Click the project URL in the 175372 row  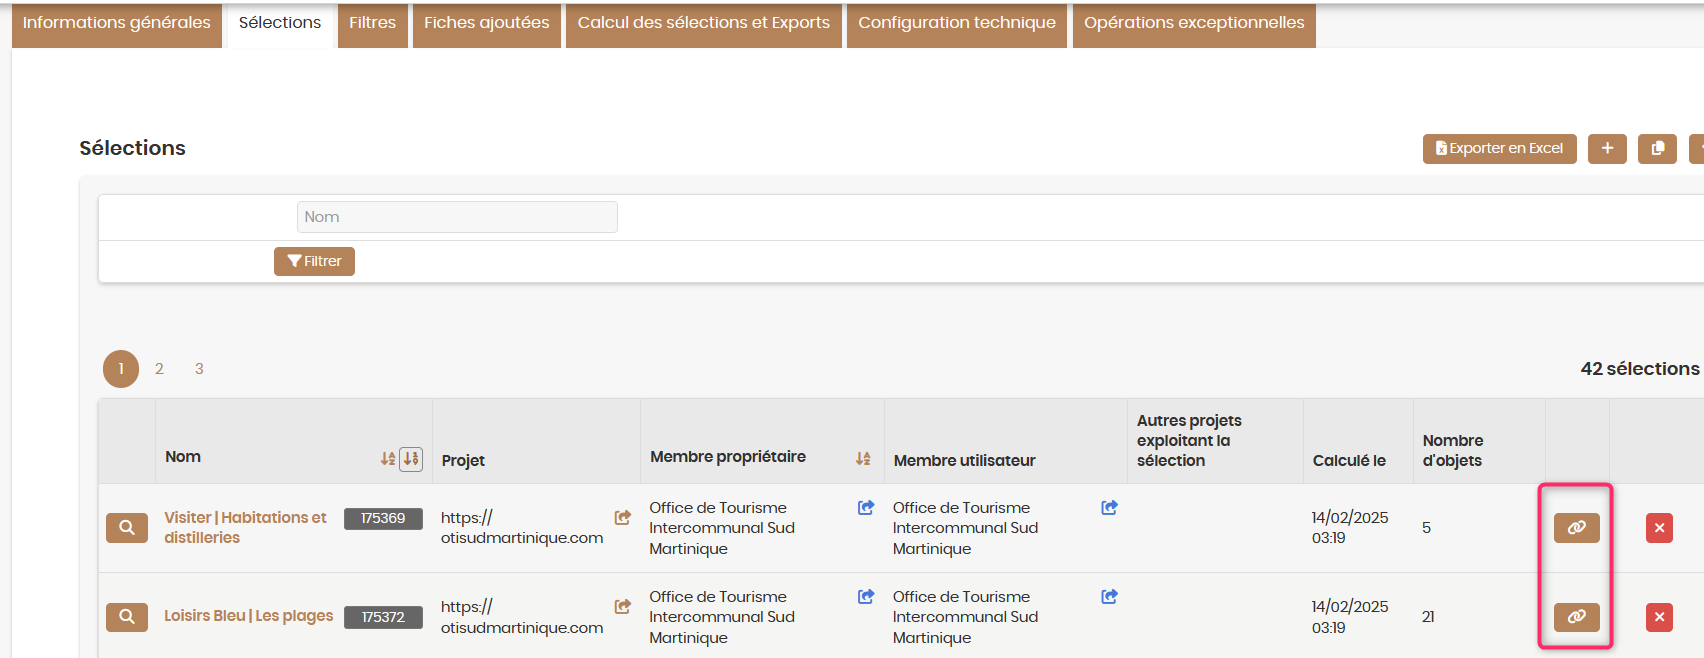coord(522,616)
